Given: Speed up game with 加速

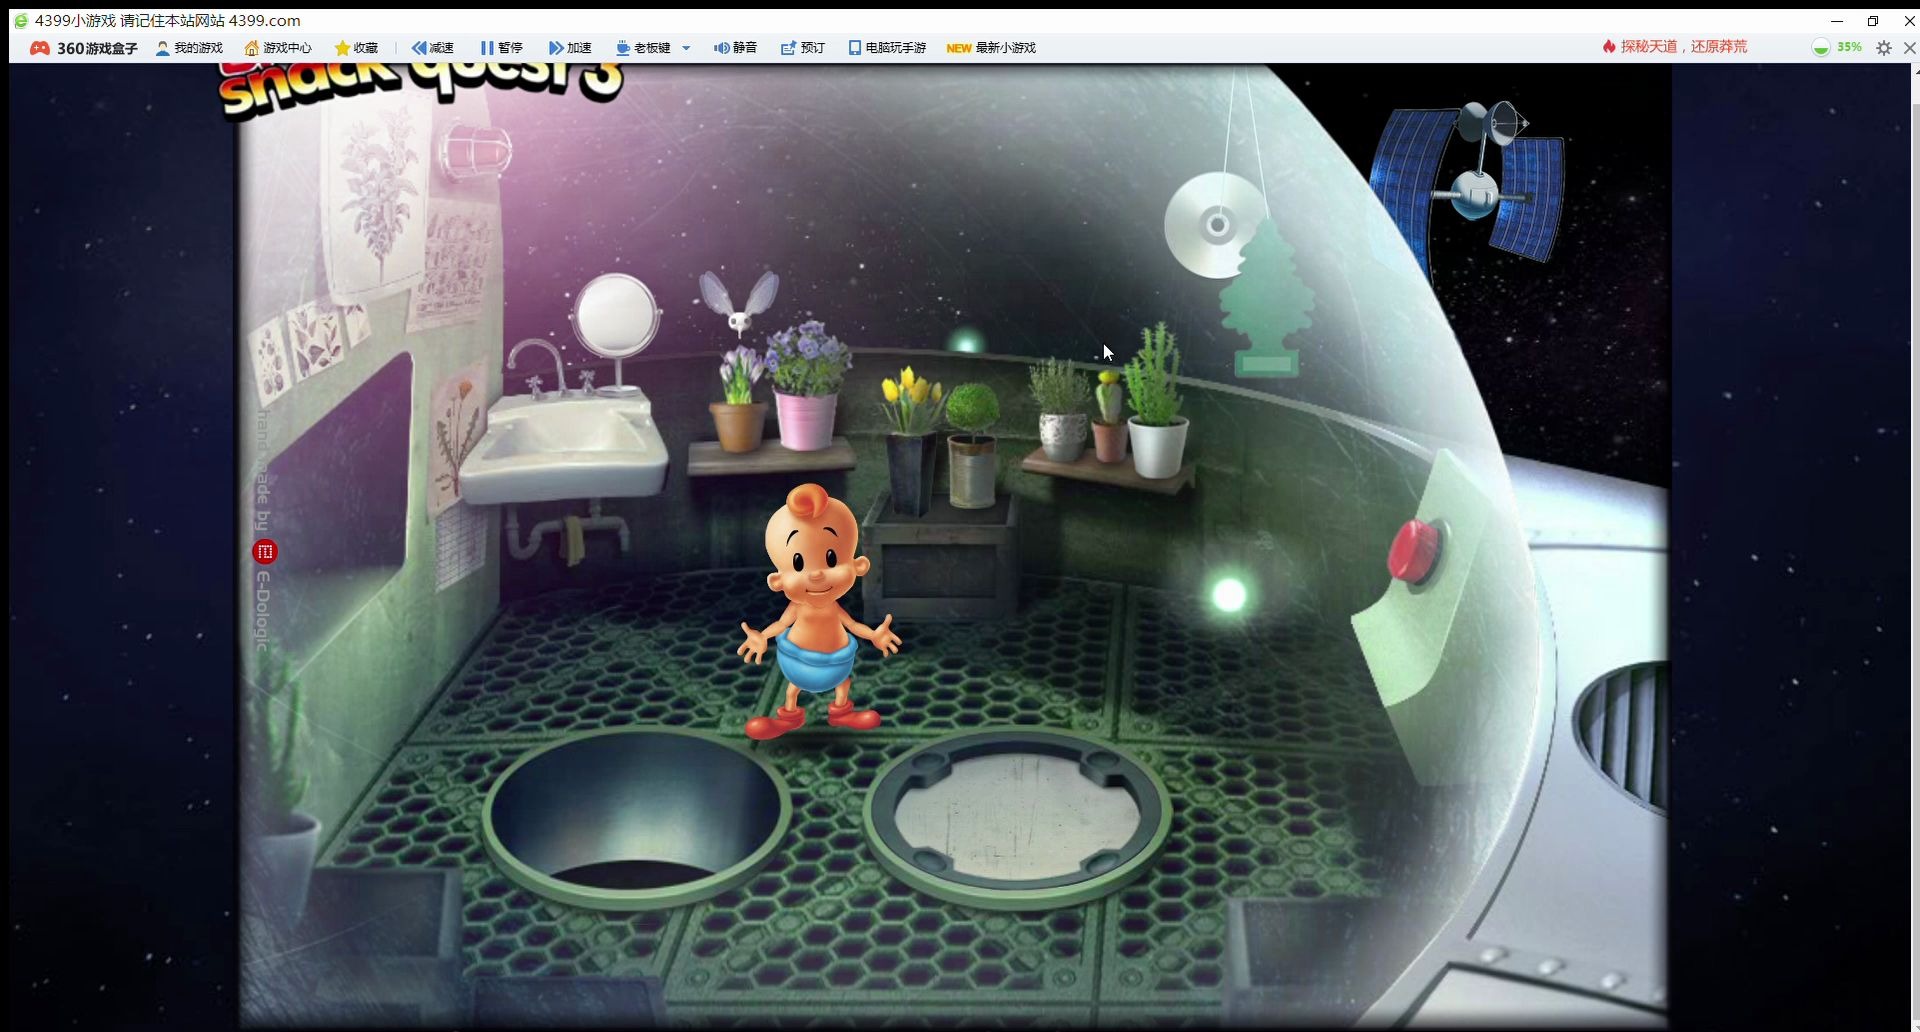Looking at the screenshot, I should [570, 48].
